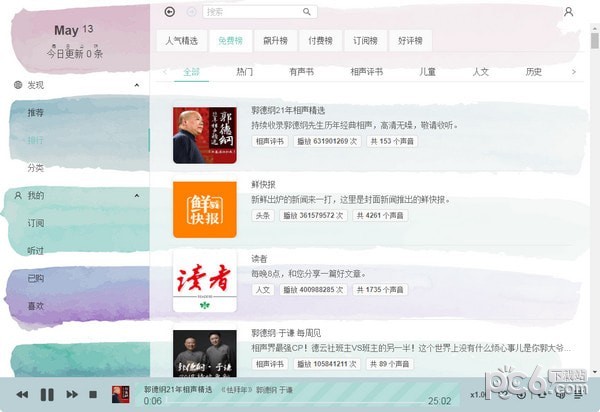Open 喜欢 in the sidebar
Screen dimensions: 600x412
tap(36, 306)
